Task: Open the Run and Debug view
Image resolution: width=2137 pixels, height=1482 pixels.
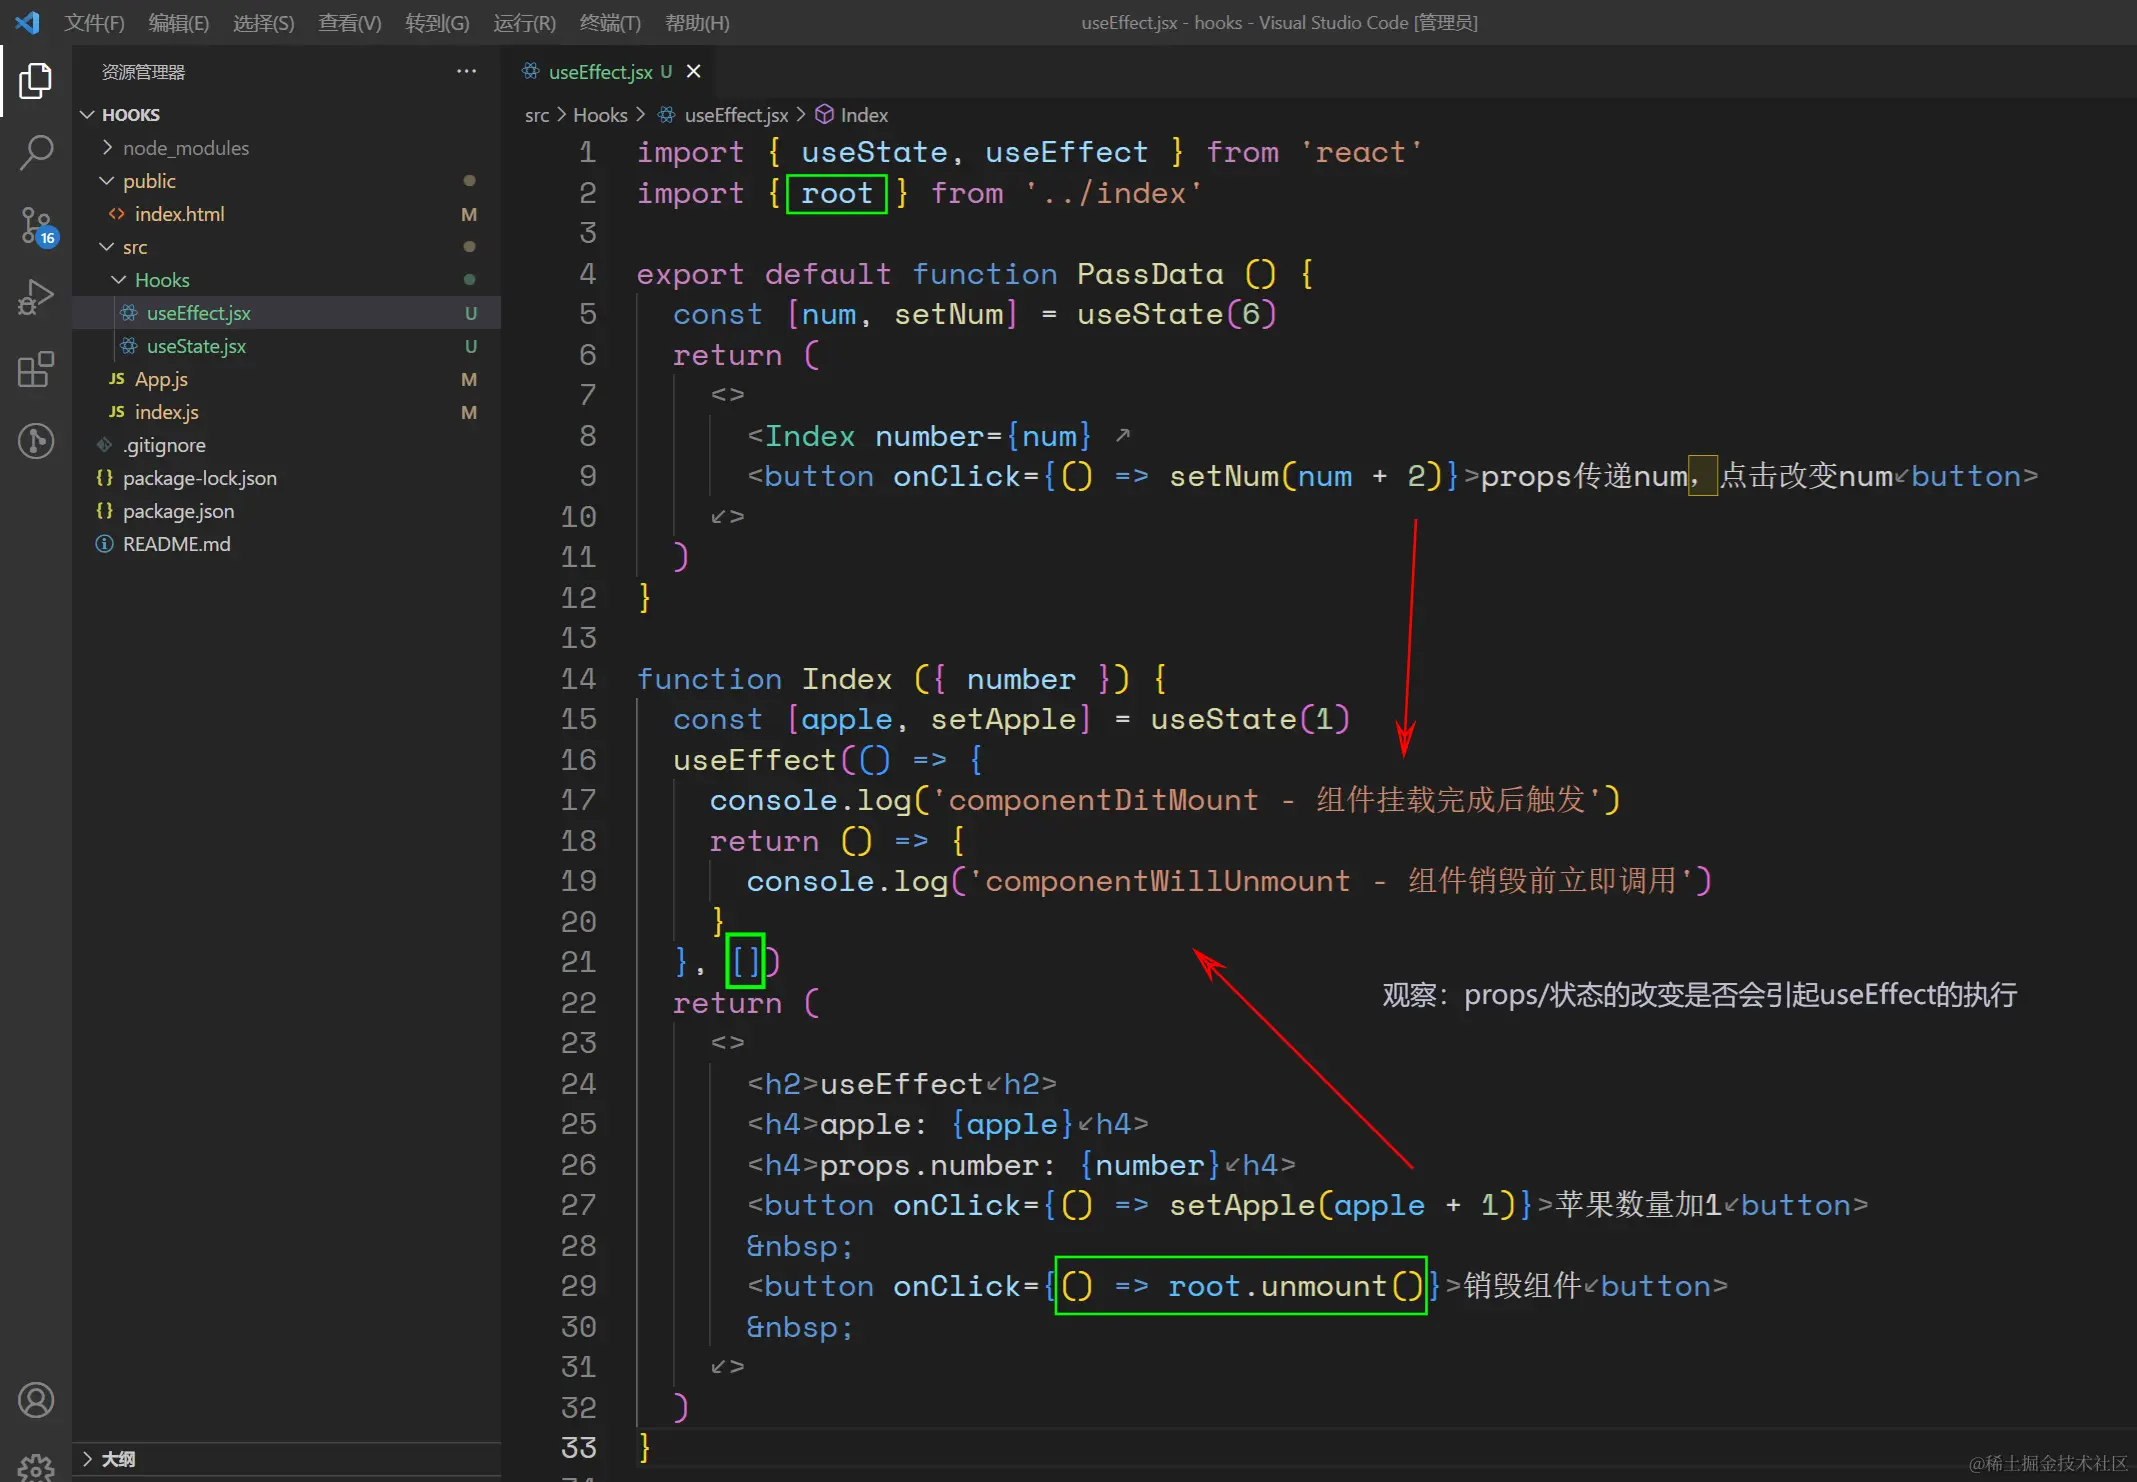Action: click(x=35, y=297)
